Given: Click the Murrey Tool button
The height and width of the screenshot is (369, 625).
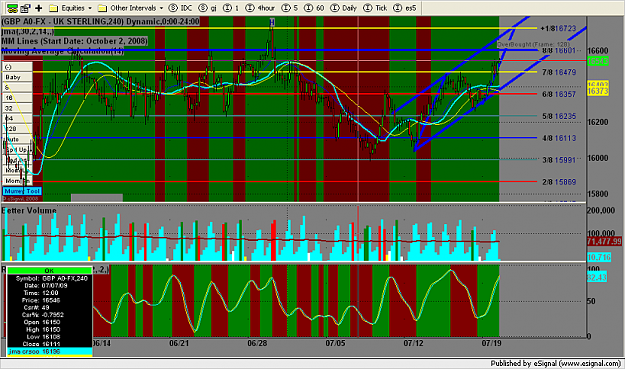Looking at the screenshot, I should pos(22,191).
